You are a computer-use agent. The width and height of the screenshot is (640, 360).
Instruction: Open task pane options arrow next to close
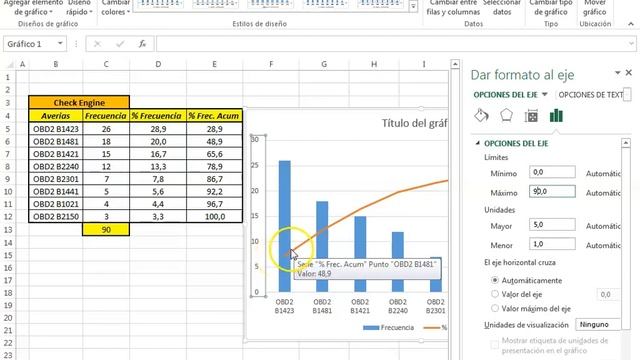(x=618, y=73)
